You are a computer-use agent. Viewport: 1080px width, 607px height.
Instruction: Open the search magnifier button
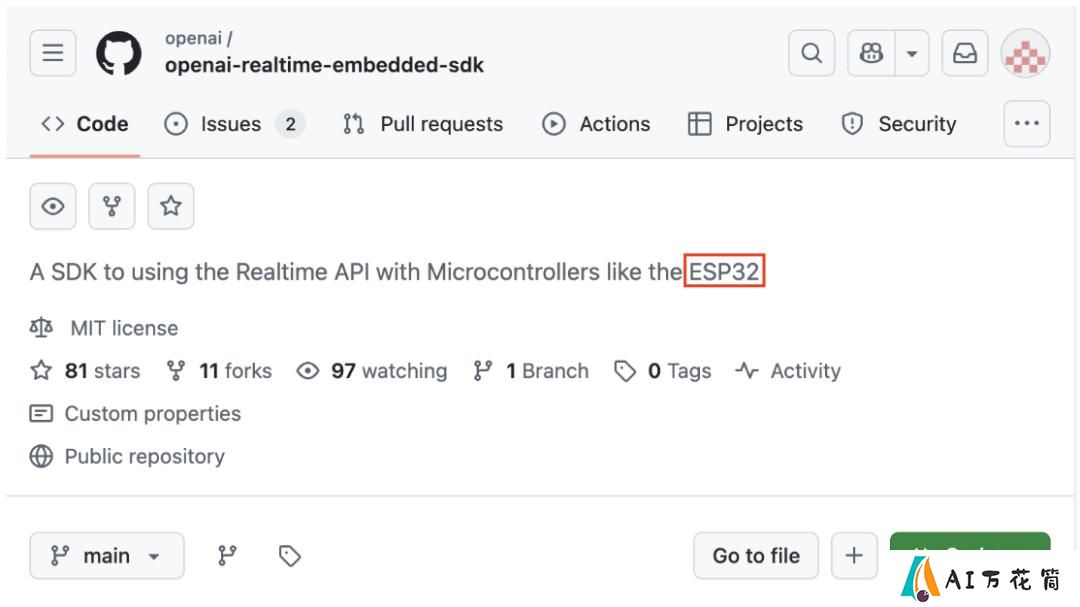811,53
